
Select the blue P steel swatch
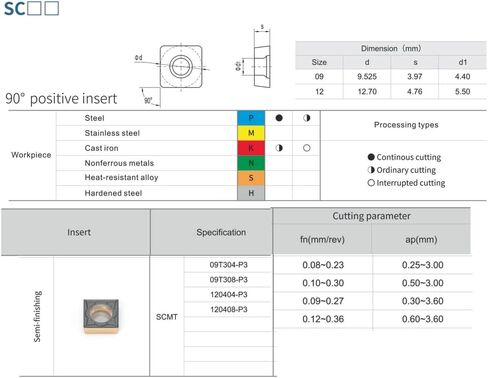251,118
